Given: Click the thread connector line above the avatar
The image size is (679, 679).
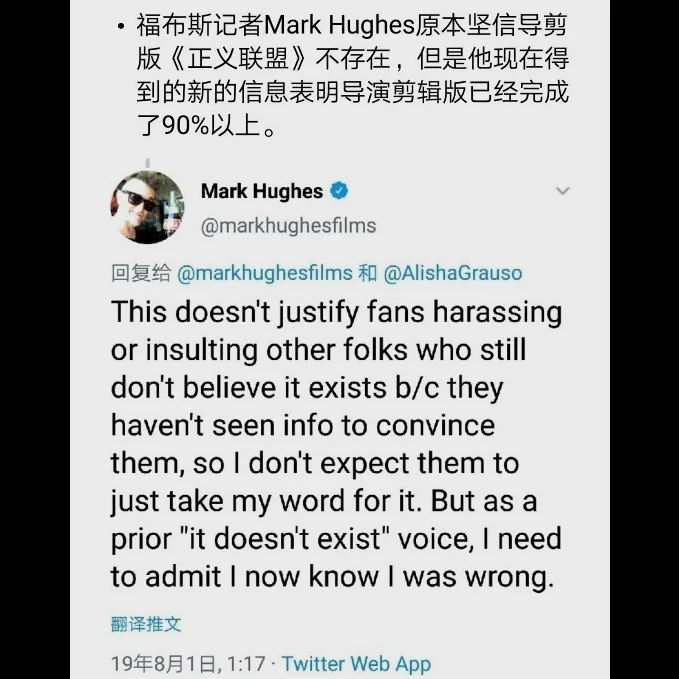Looking at the screenshot, I should [148, 163].
